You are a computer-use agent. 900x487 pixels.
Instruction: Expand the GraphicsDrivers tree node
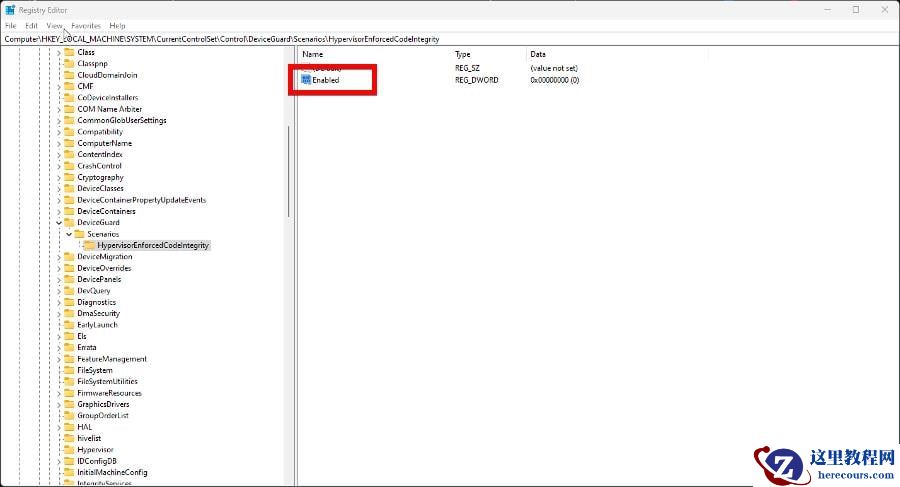(59, 404)
